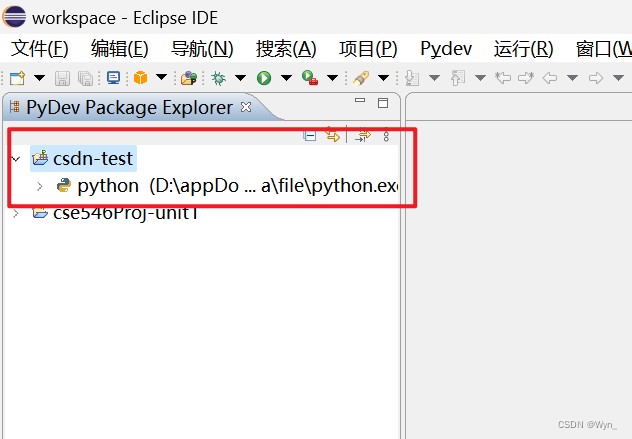Open the New wizard toolbar icon
The image size is (632, 439).
[17, 78]
